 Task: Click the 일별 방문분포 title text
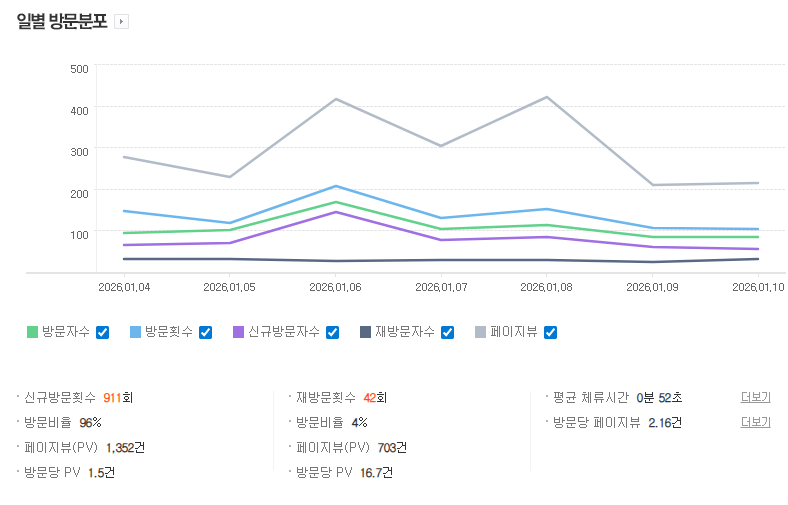click(x=62, y=22)
